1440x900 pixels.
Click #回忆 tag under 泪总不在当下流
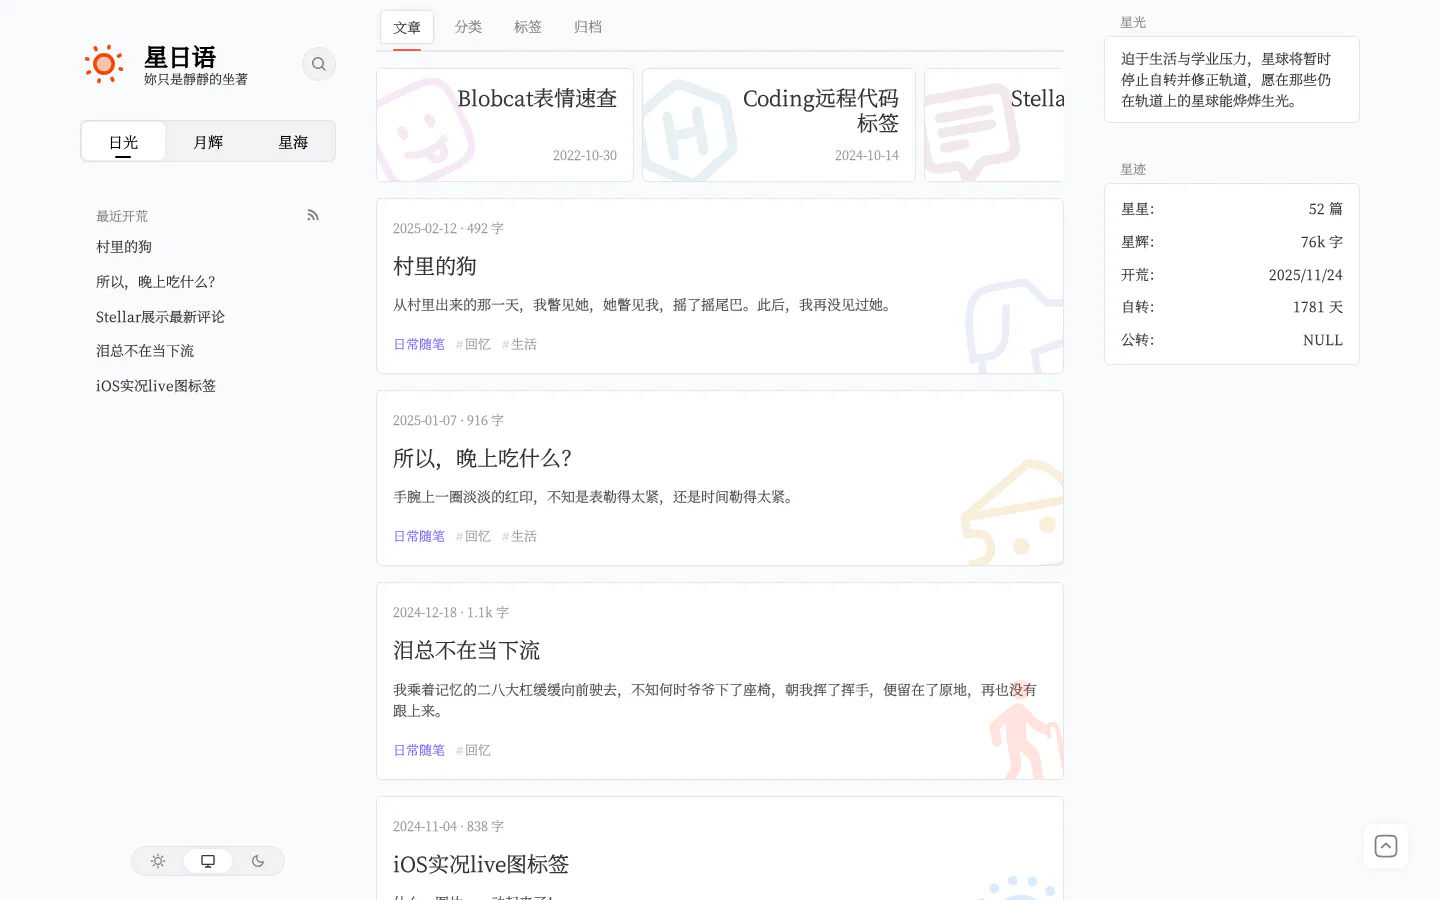point(473,750)
